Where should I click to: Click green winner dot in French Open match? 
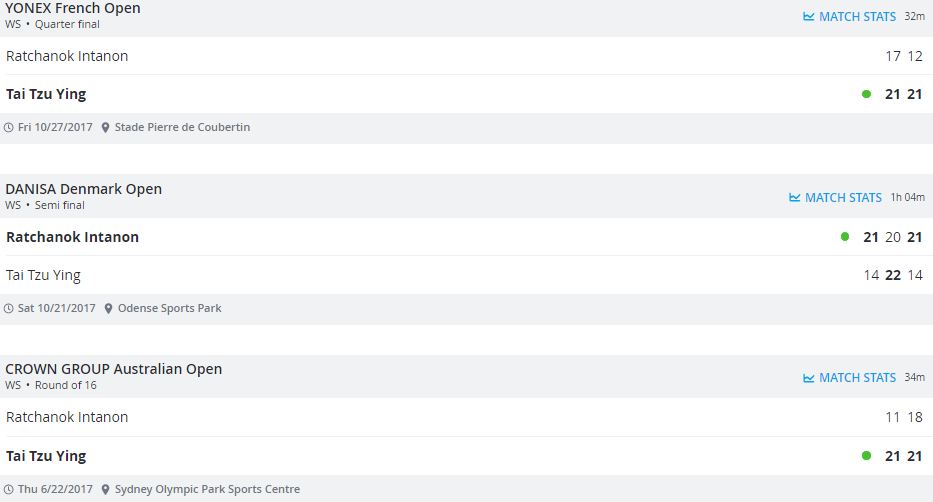(866, 94)
